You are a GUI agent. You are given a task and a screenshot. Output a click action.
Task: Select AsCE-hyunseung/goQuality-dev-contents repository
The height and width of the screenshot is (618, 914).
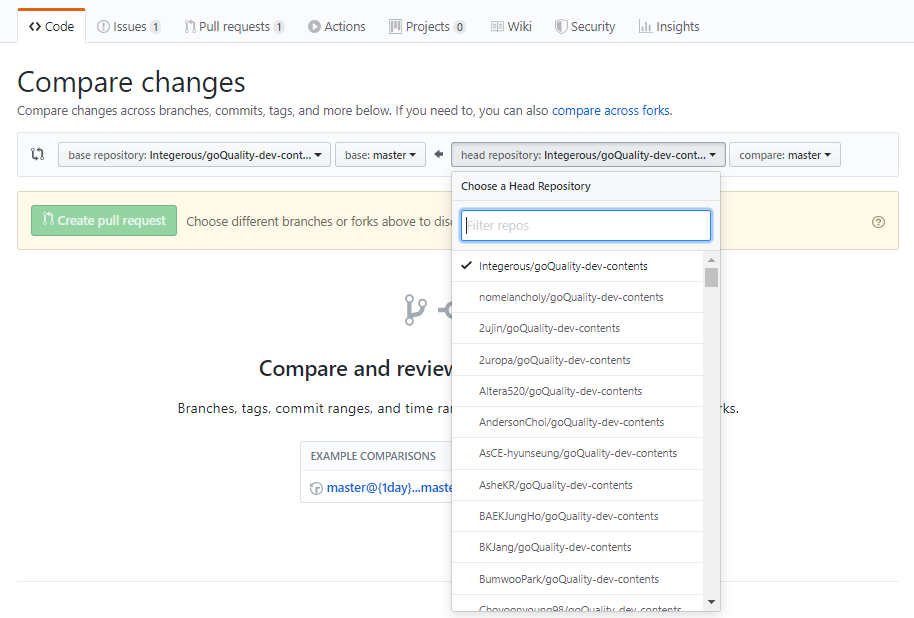[x=578, y=454]
